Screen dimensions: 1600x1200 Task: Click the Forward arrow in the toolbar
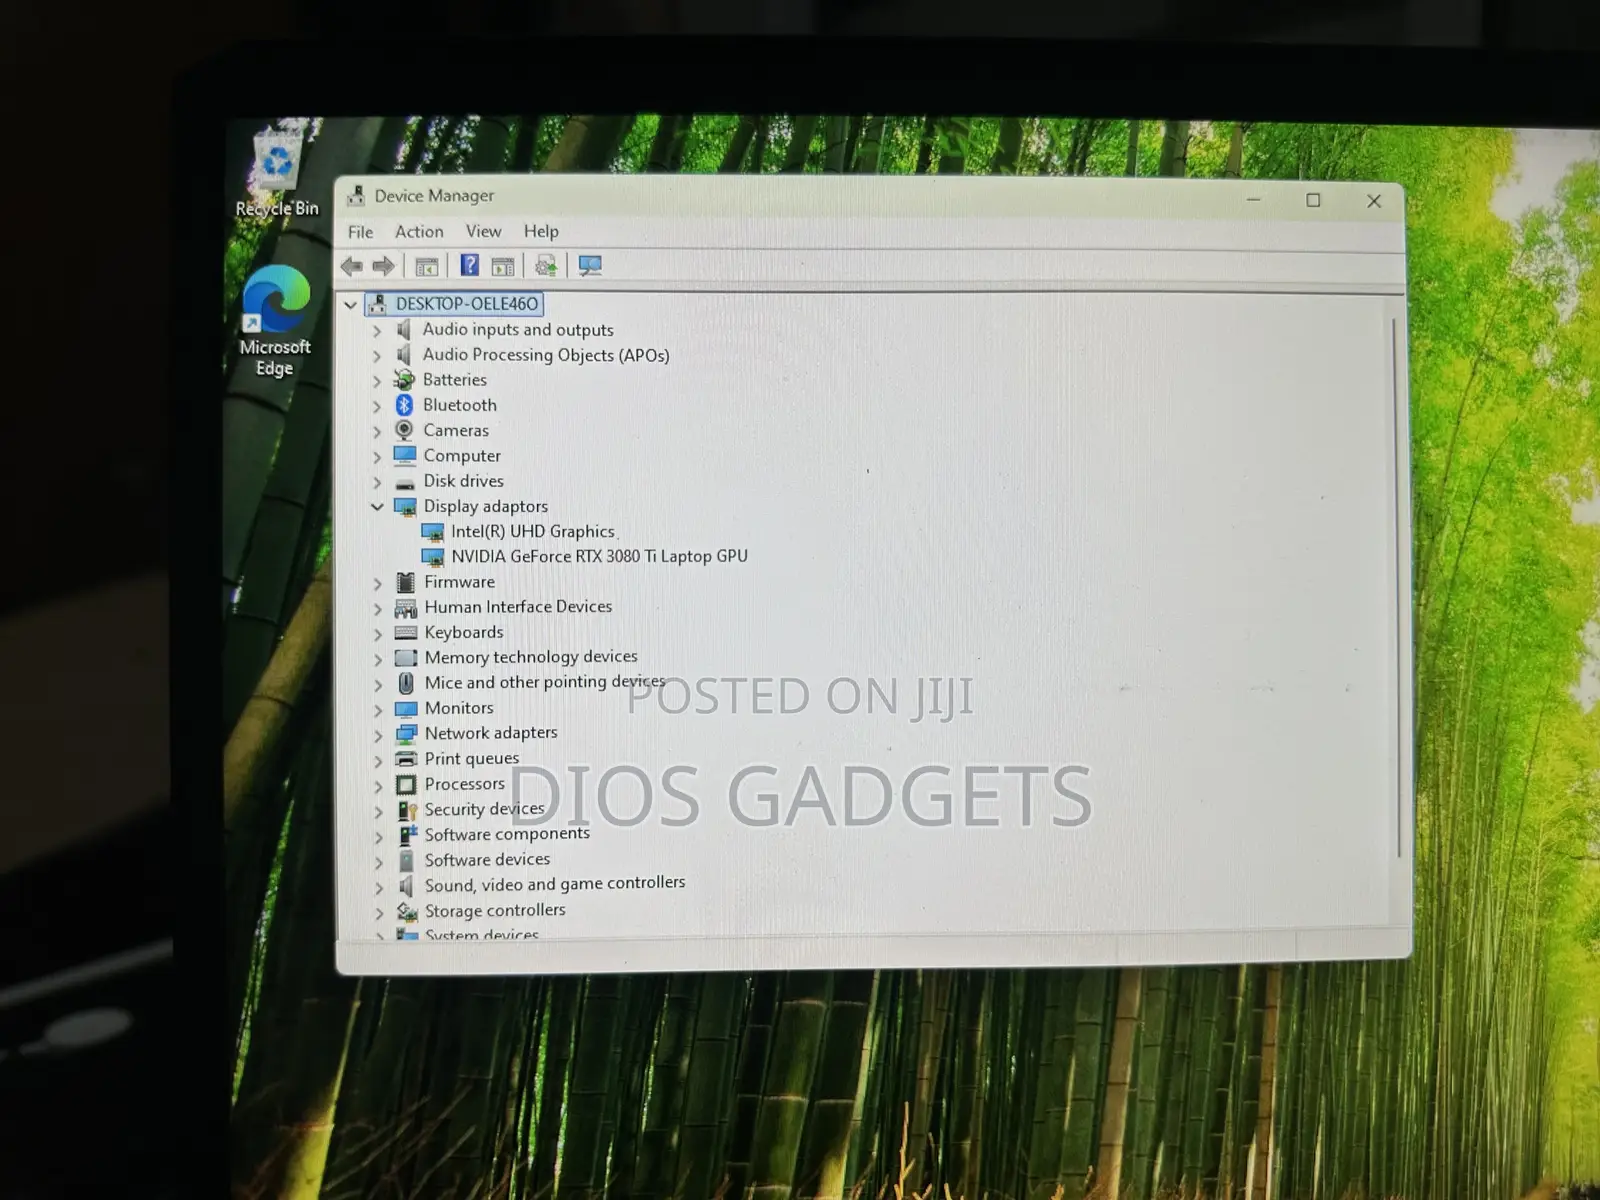click(383, 266)
